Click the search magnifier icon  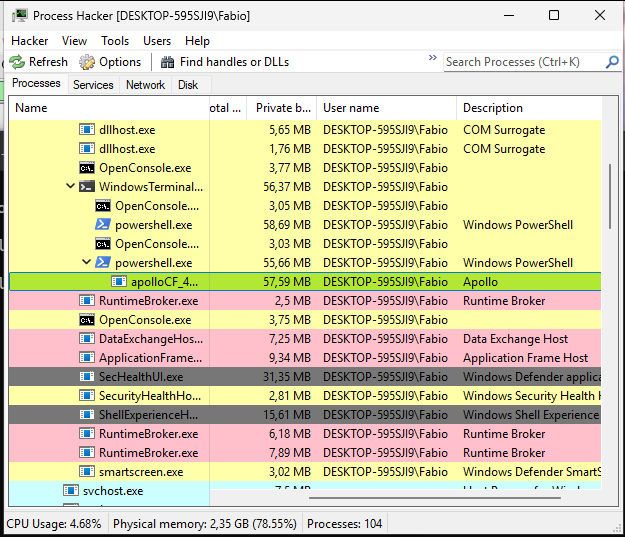click(x=612, y=62)
